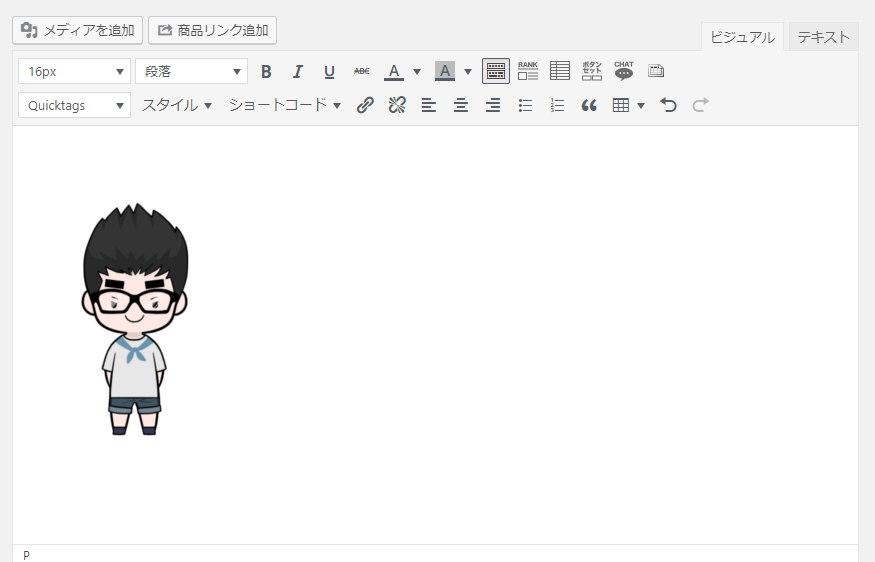Viewport: 875px width, 562px height.
Task: Click the highlighted box design toolbar icon
Action: [x=496, y=71]
